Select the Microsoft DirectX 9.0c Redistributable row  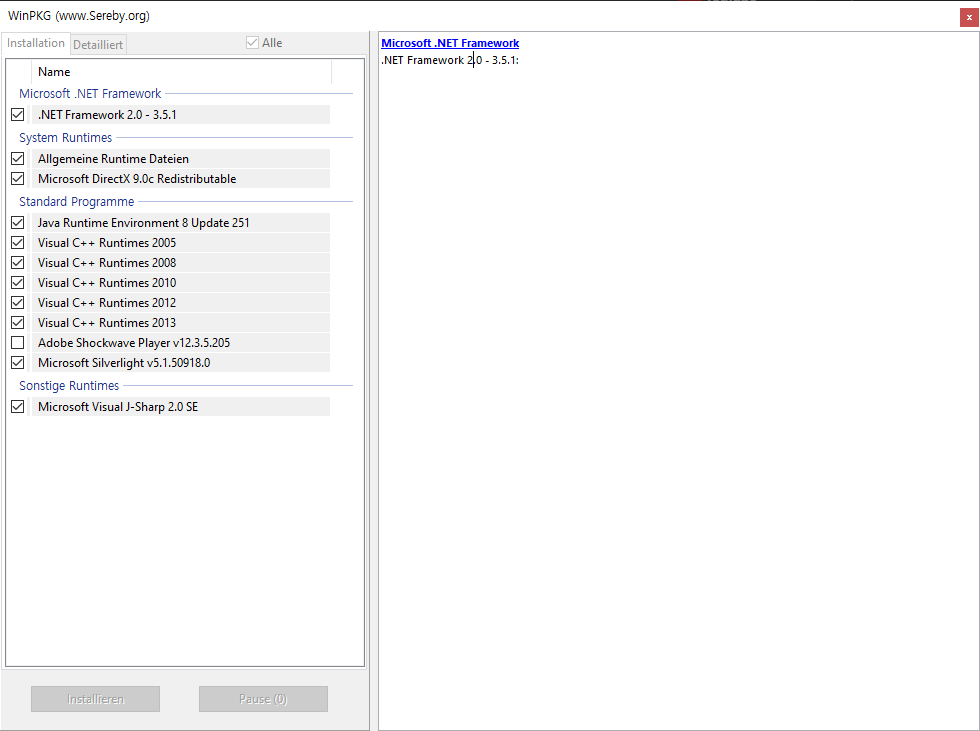tap(181, 179)
